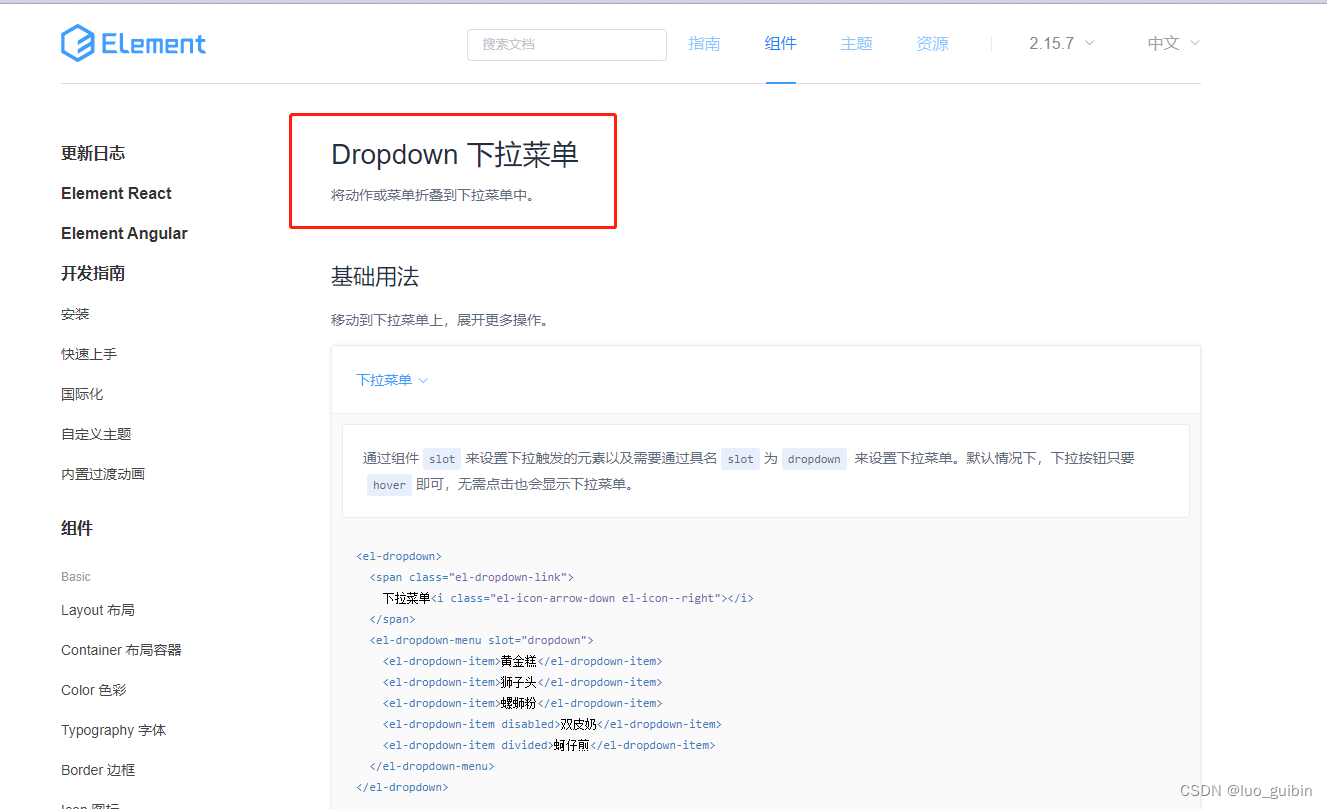The width and height of the screenshot is (1327, 809).
Task: View the Color 色彩 palette page
Action: pos(94,689)
